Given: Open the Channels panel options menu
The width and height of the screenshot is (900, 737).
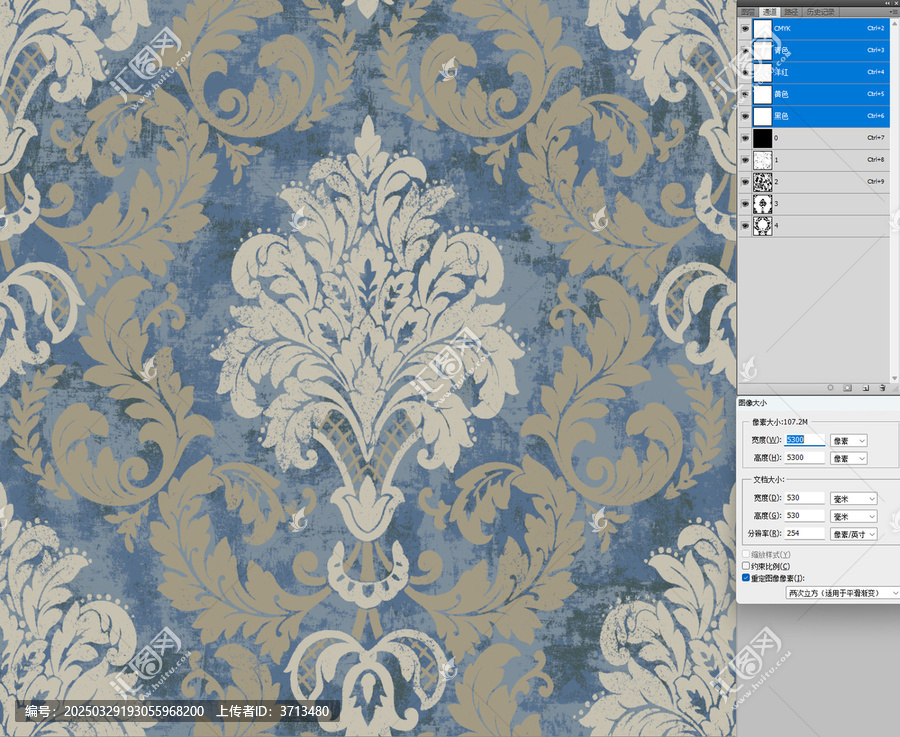Looking at the screenshot, I should [x=894, y=12].
